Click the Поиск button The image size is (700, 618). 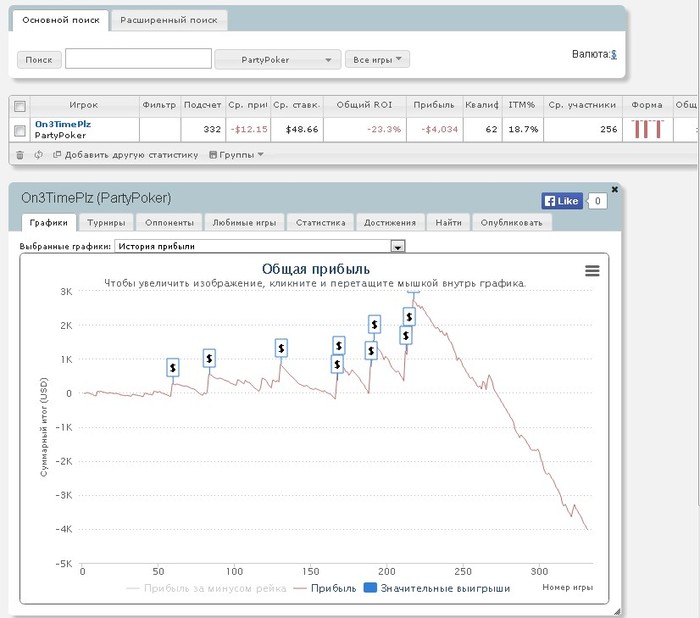pyautogui.click(x=39, y=60)
